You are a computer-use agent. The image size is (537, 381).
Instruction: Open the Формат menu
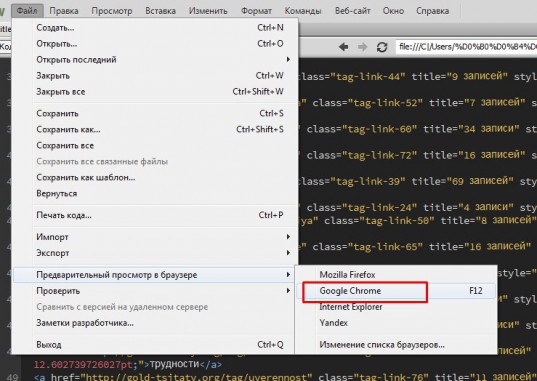point(256,11)
